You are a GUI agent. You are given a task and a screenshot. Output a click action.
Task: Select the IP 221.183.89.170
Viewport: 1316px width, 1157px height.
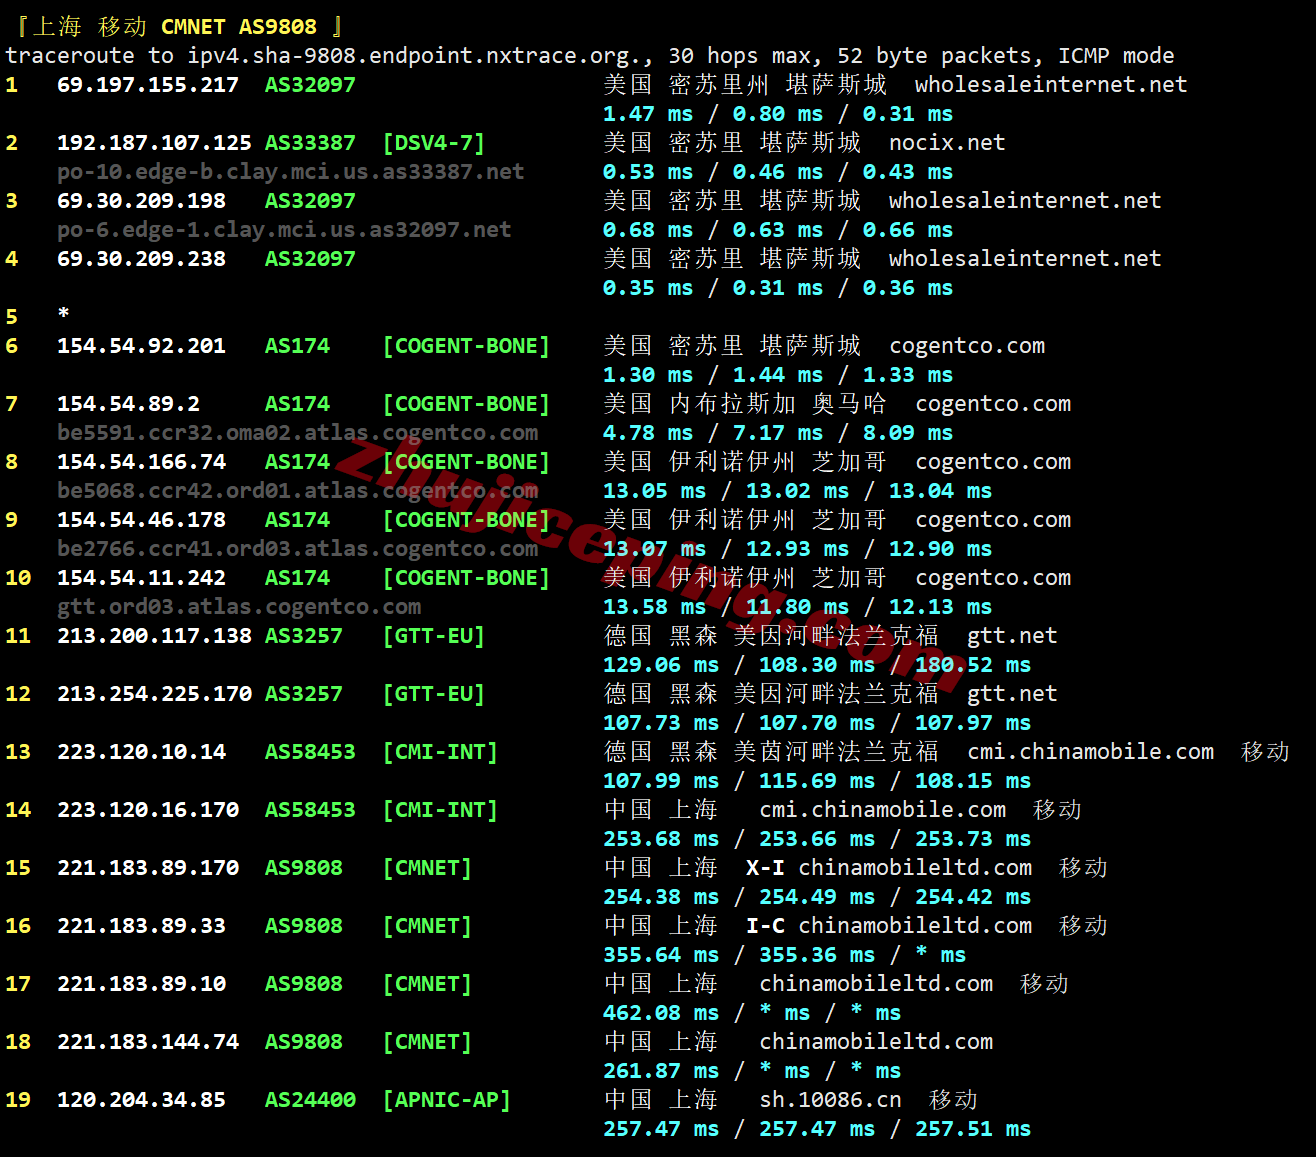click(x=148, y=868)
